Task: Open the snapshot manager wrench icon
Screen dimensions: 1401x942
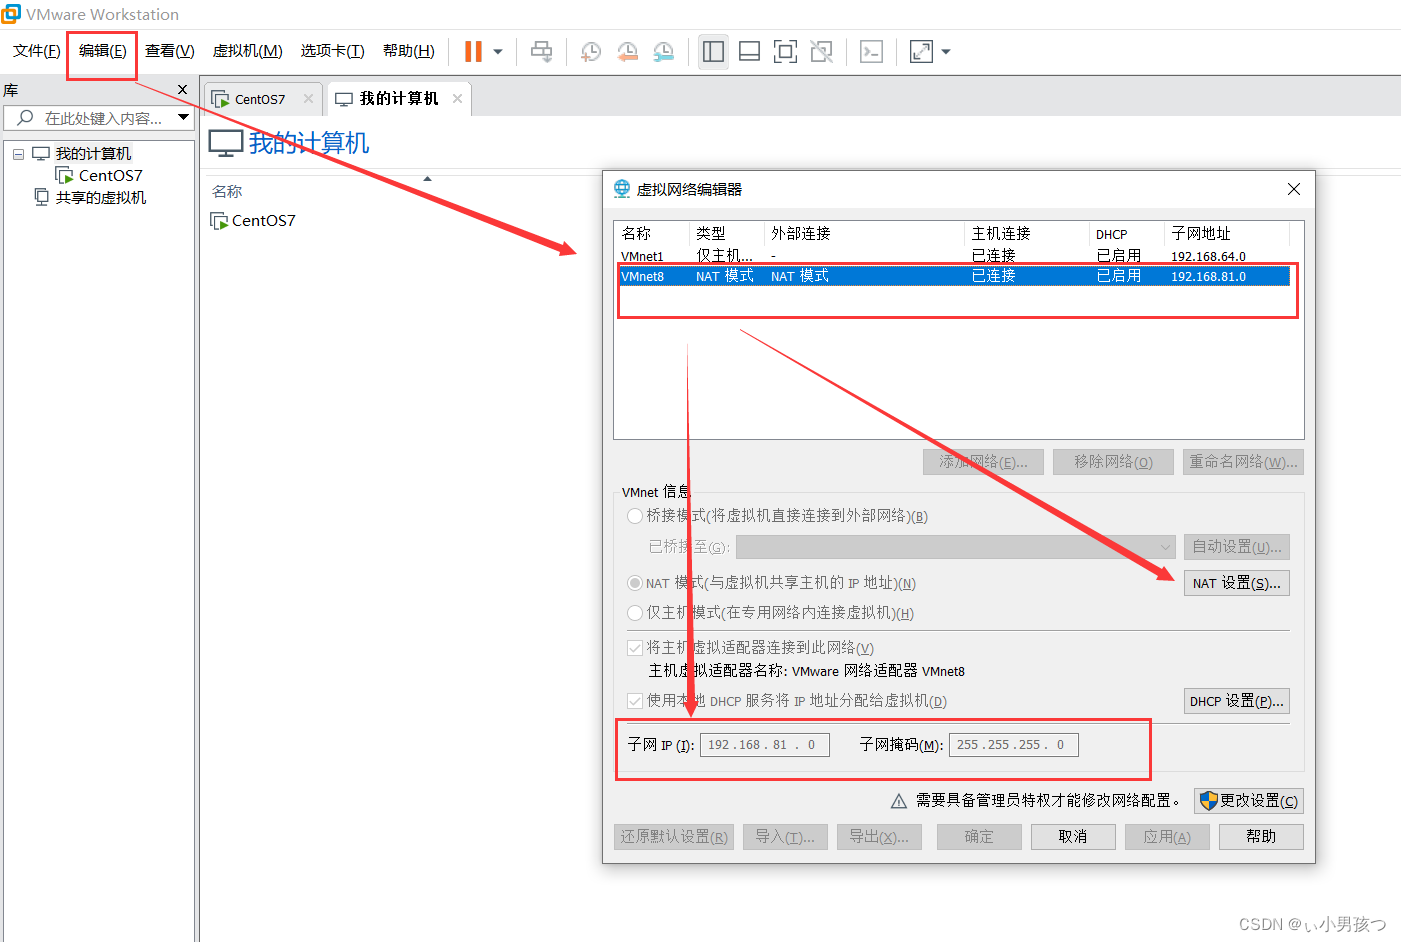Action: click(x=663, y=51)
